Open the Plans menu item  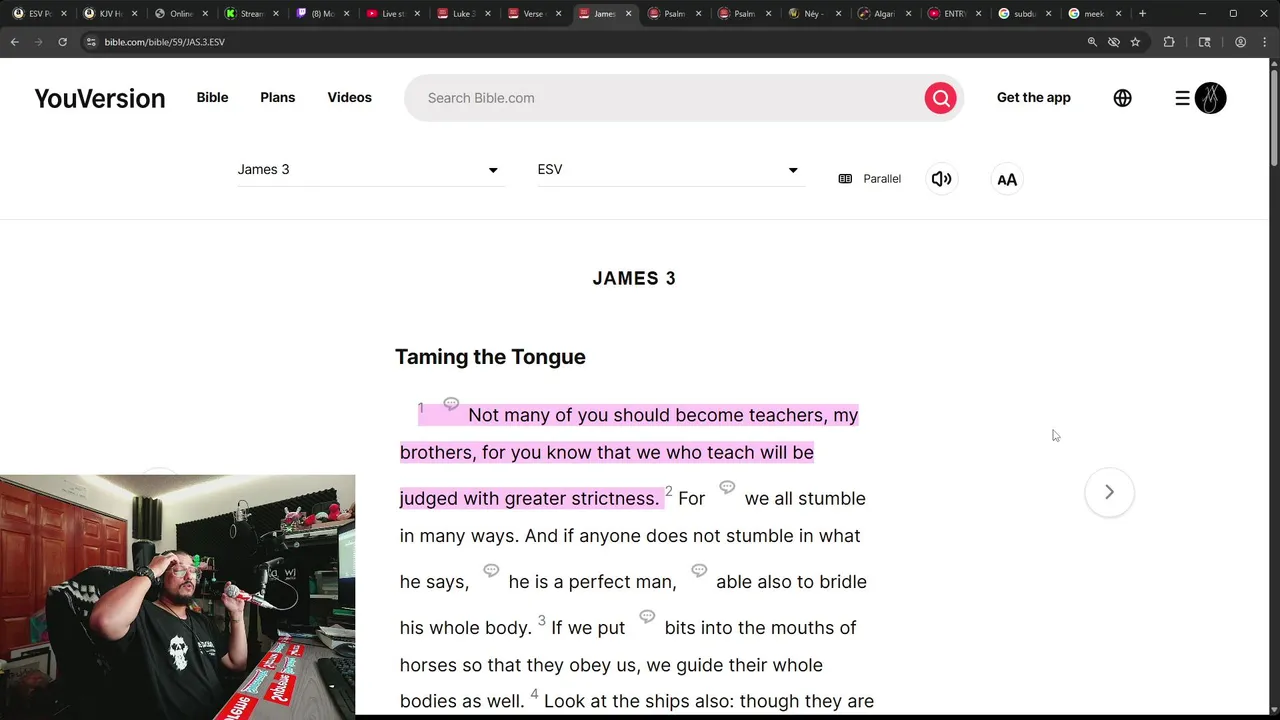pos(277,97)
